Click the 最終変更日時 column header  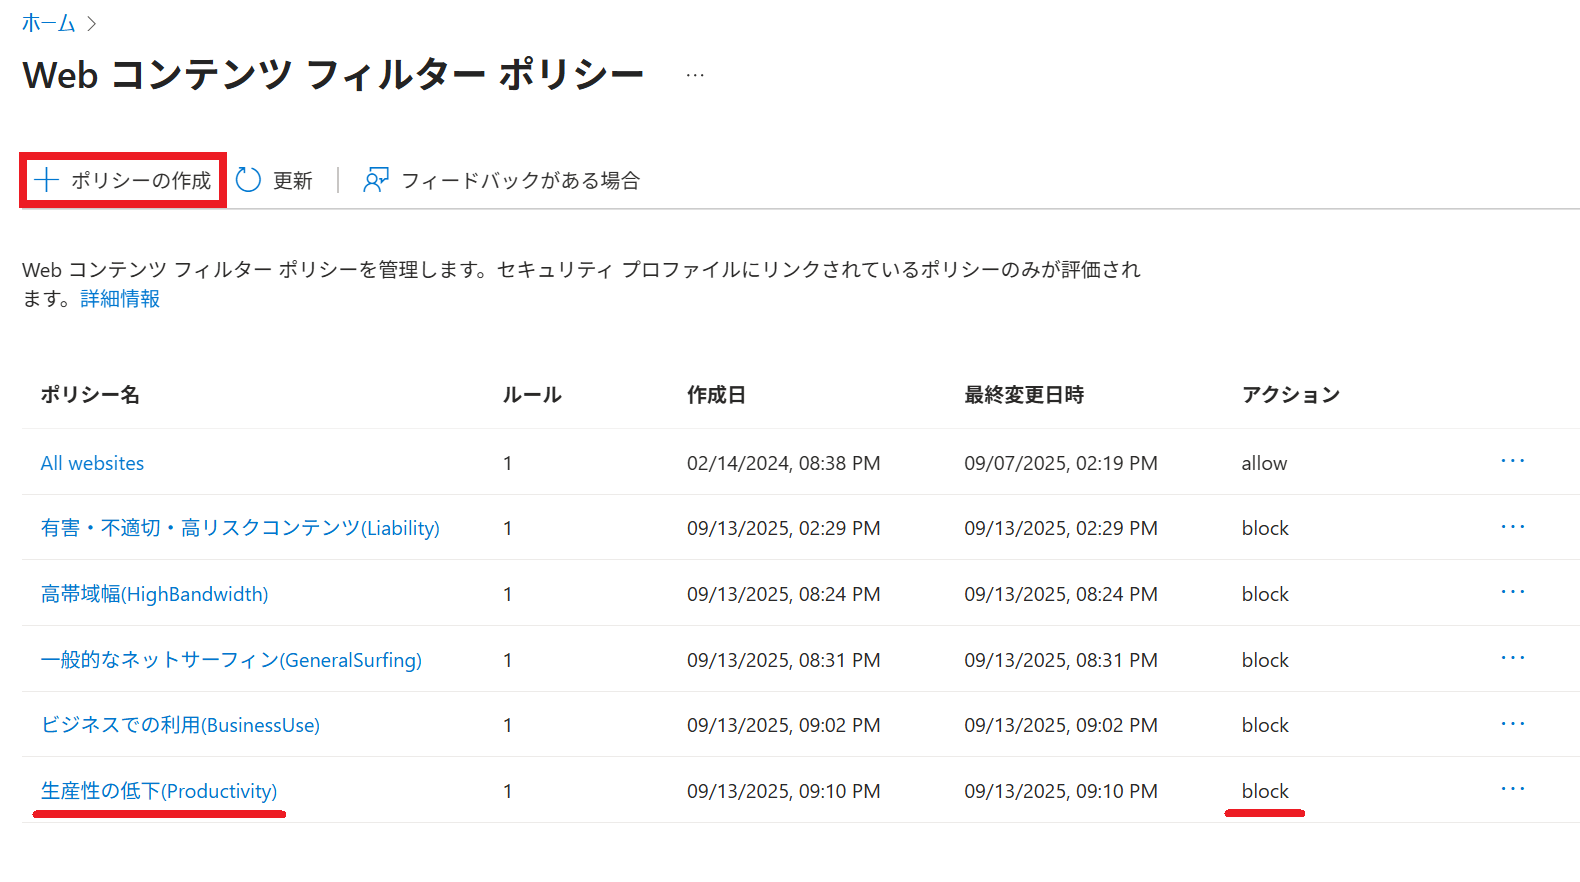tap(1024, 395)
